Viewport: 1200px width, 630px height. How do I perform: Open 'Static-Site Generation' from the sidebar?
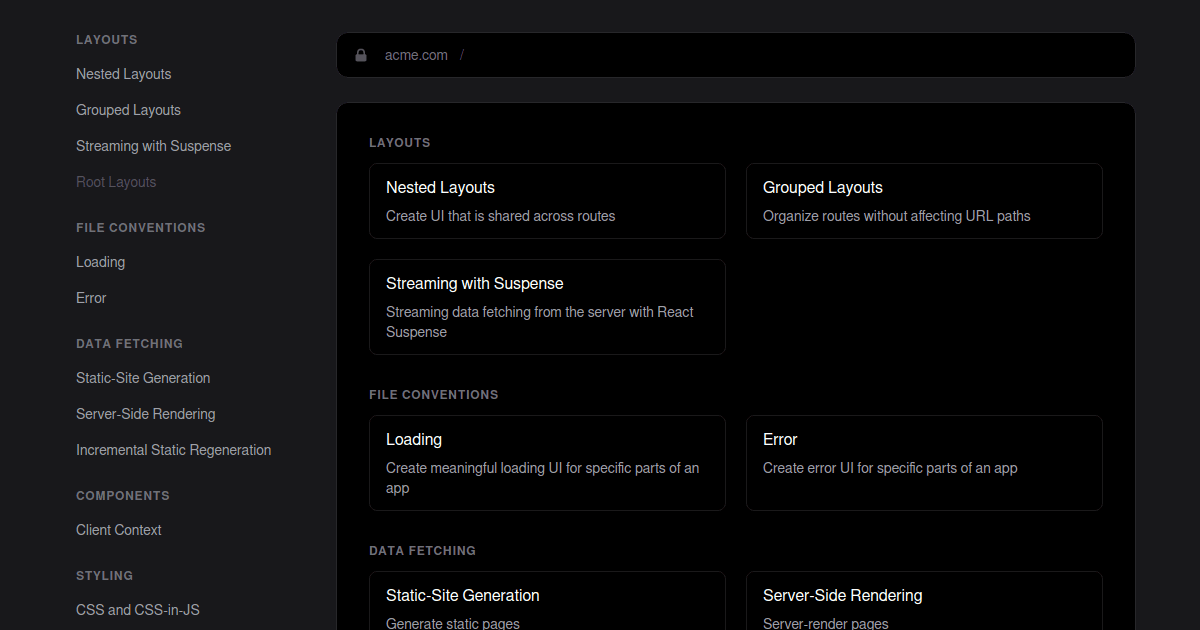(143, 378)
